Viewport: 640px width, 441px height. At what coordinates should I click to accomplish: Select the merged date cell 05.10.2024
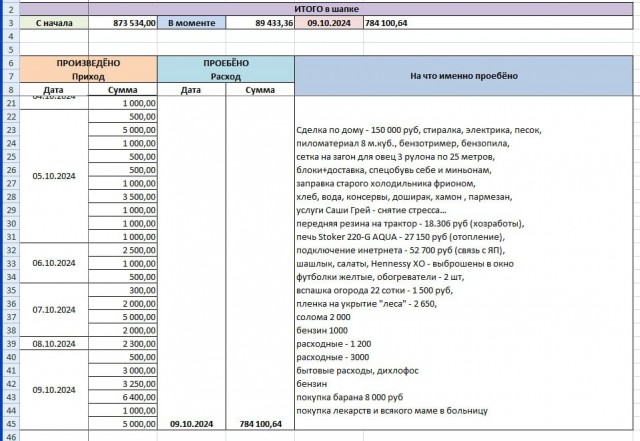[54, 176]
